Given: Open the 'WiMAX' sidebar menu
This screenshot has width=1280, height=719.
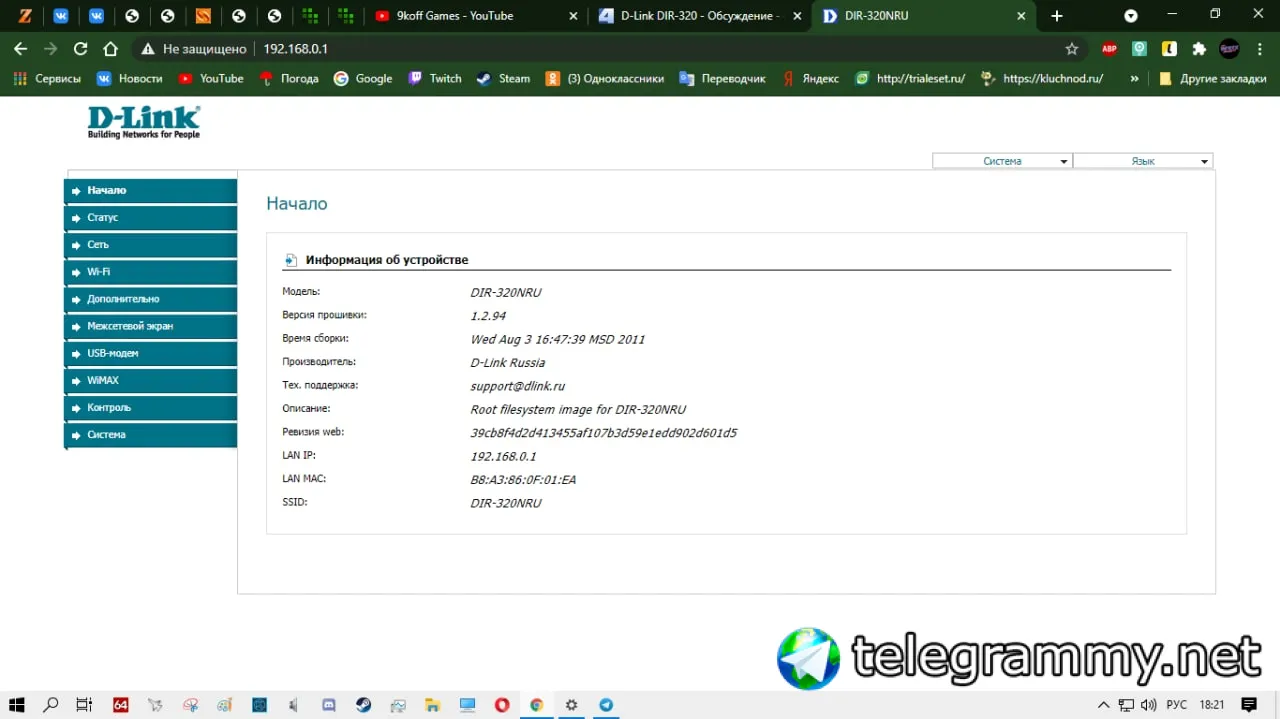Looking at the screenshot, I should click(x=151, y=380).
